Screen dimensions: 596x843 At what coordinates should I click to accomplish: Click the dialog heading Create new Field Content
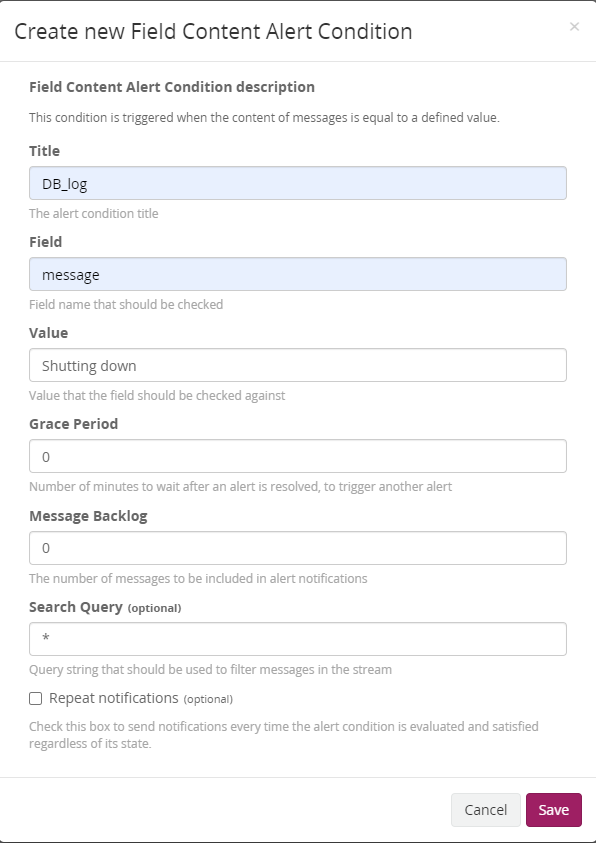213,31
